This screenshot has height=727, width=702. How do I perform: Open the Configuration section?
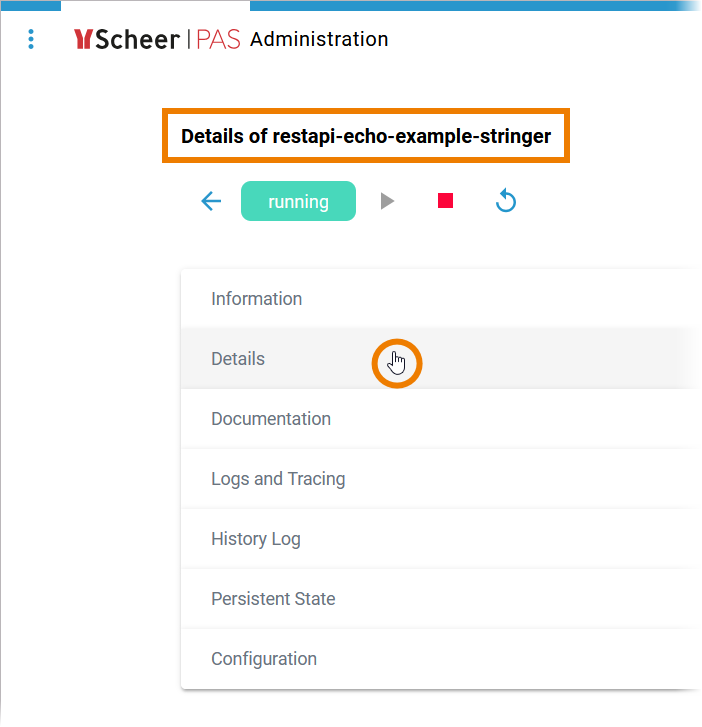(x=264, y=659)
